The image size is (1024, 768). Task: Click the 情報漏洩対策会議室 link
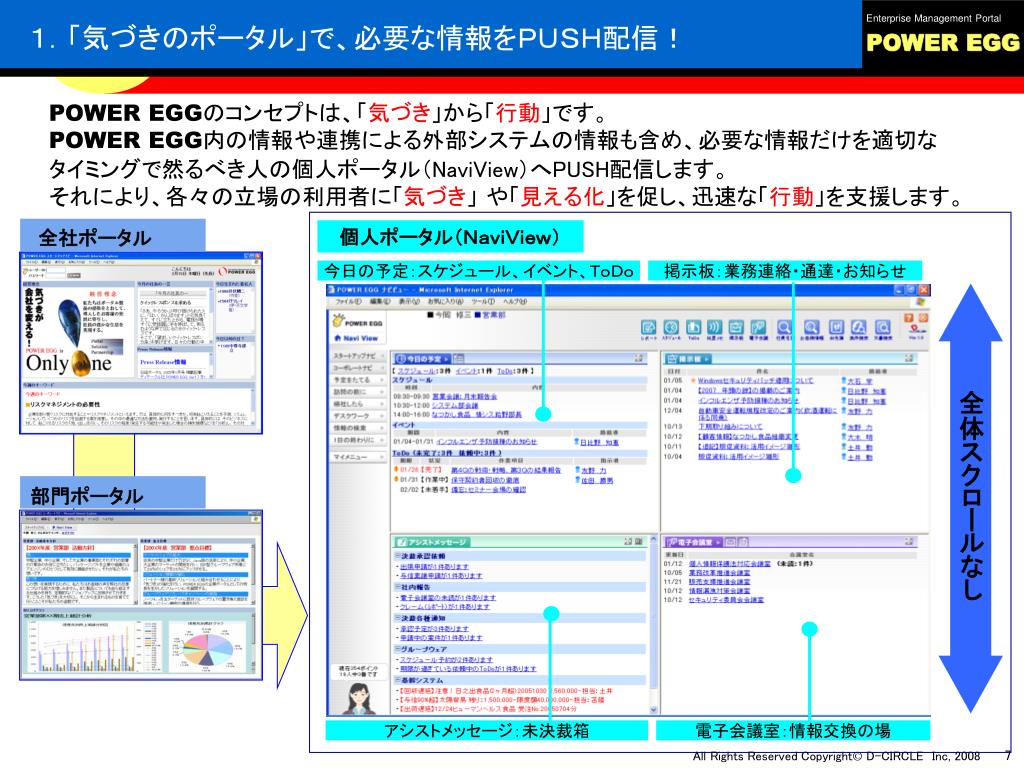click(x=719, y=590)
